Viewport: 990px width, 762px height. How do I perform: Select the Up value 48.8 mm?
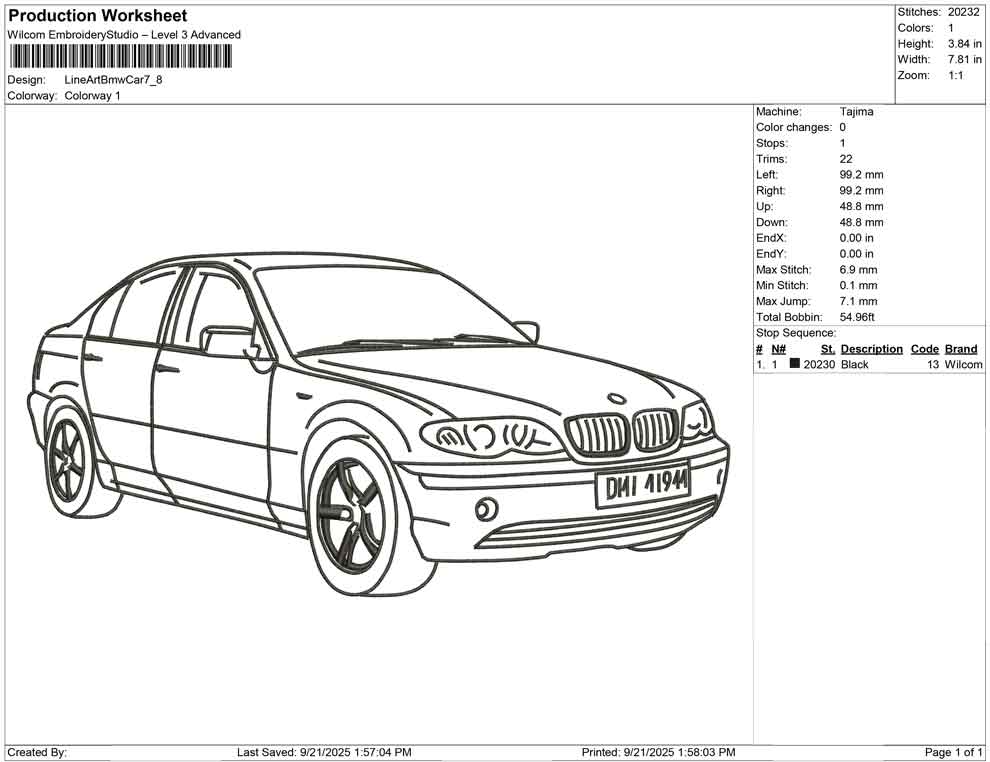(861, 206)
